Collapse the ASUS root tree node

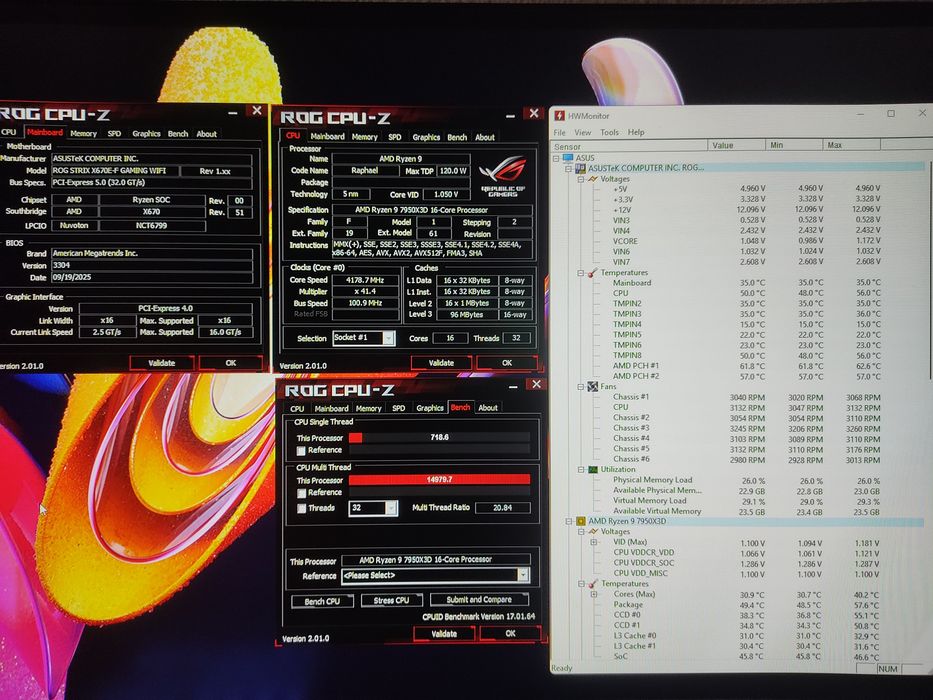tap(556, 158)
